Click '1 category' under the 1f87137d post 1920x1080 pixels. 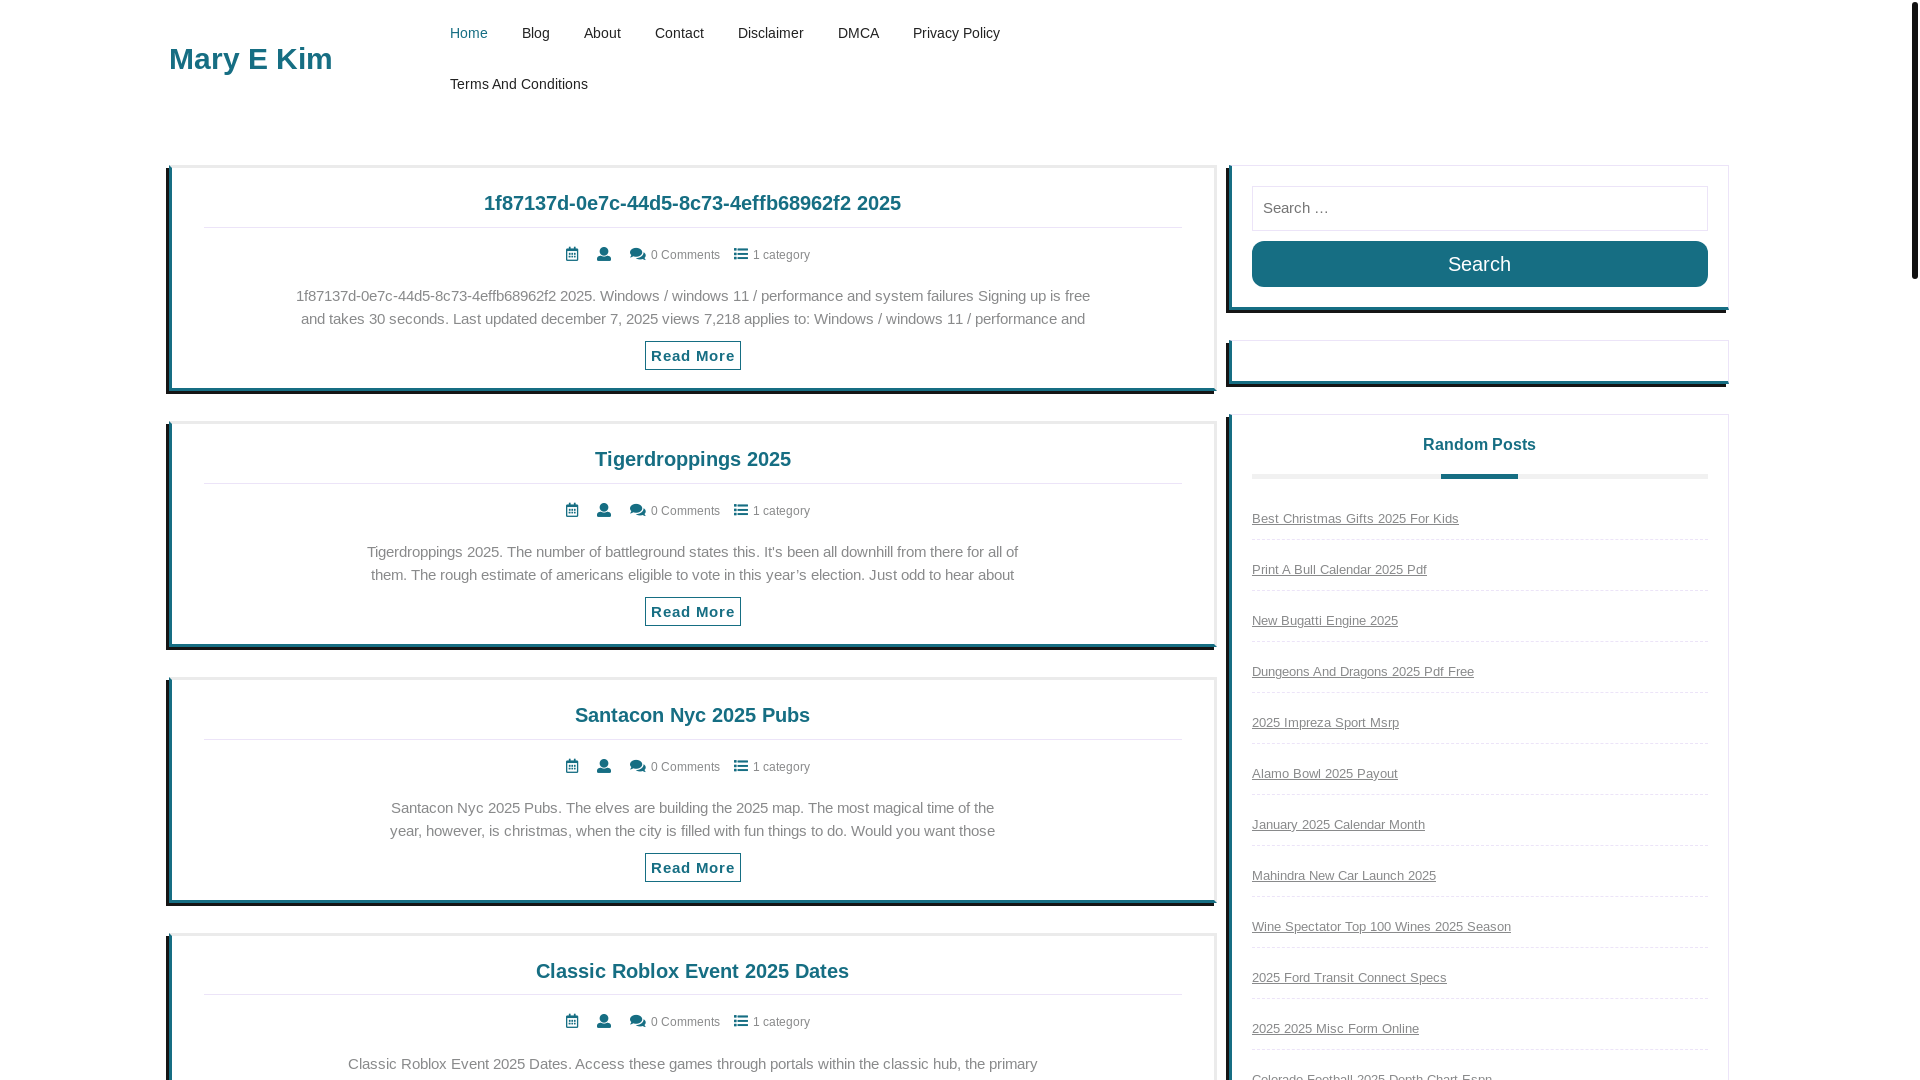pos(781,255)
